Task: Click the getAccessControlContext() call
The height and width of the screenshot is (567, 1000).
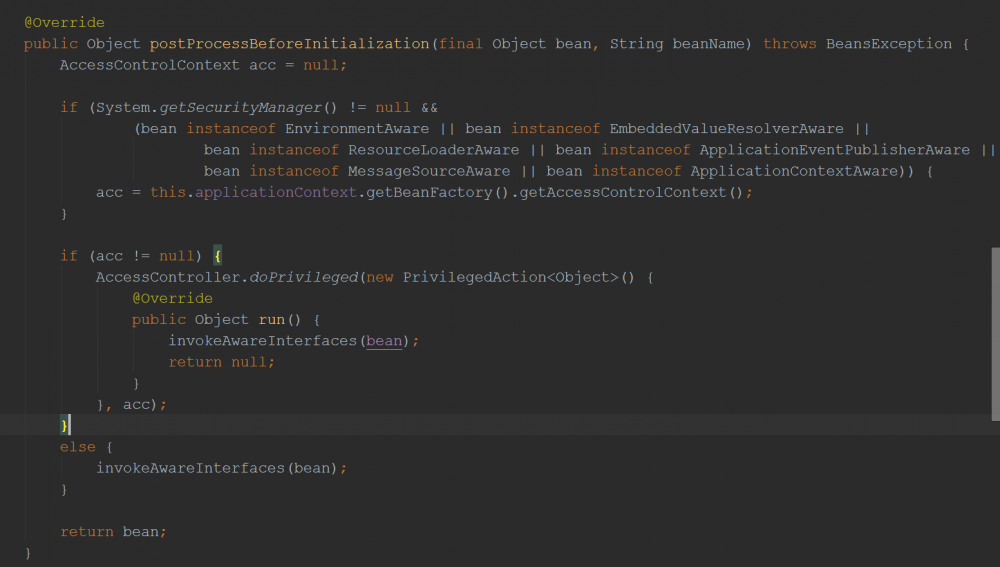Action: (x=631, y=193)
